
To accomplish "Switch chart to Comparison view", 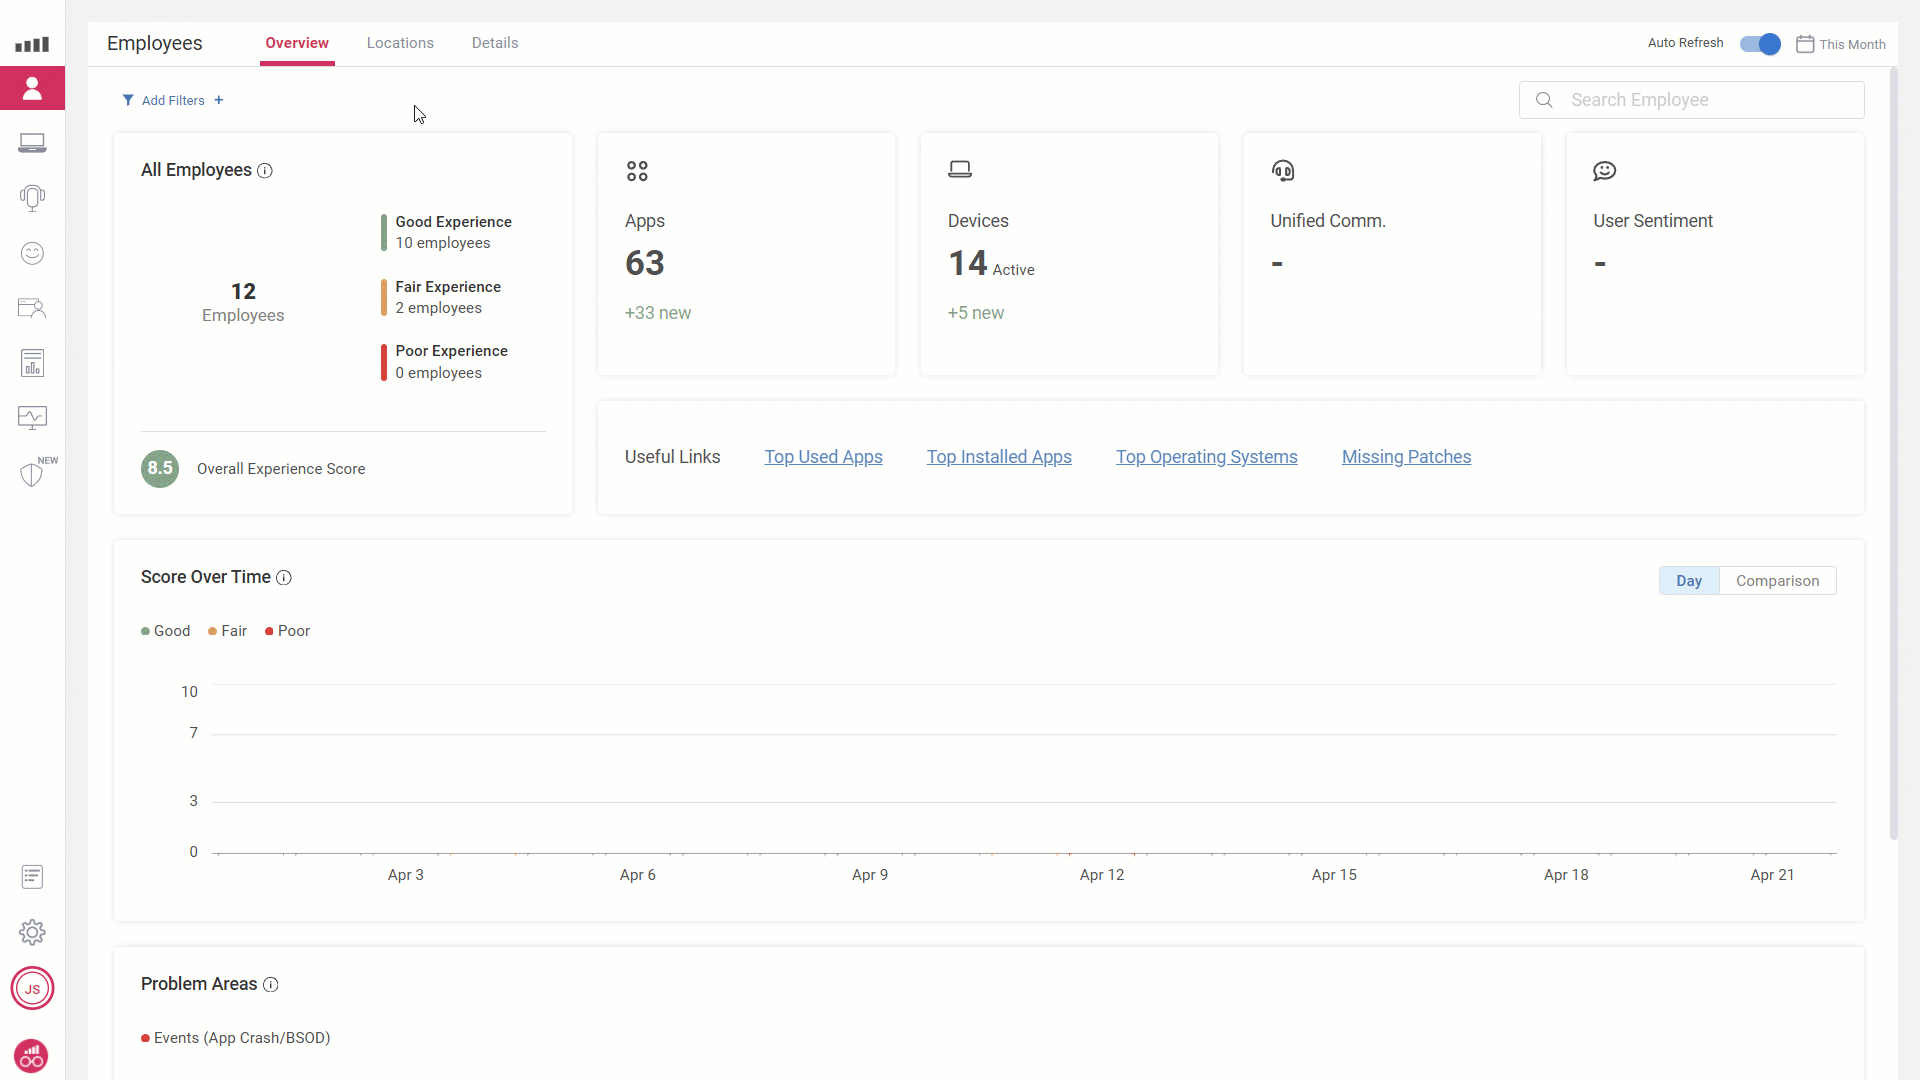I will pos(1777,581).
